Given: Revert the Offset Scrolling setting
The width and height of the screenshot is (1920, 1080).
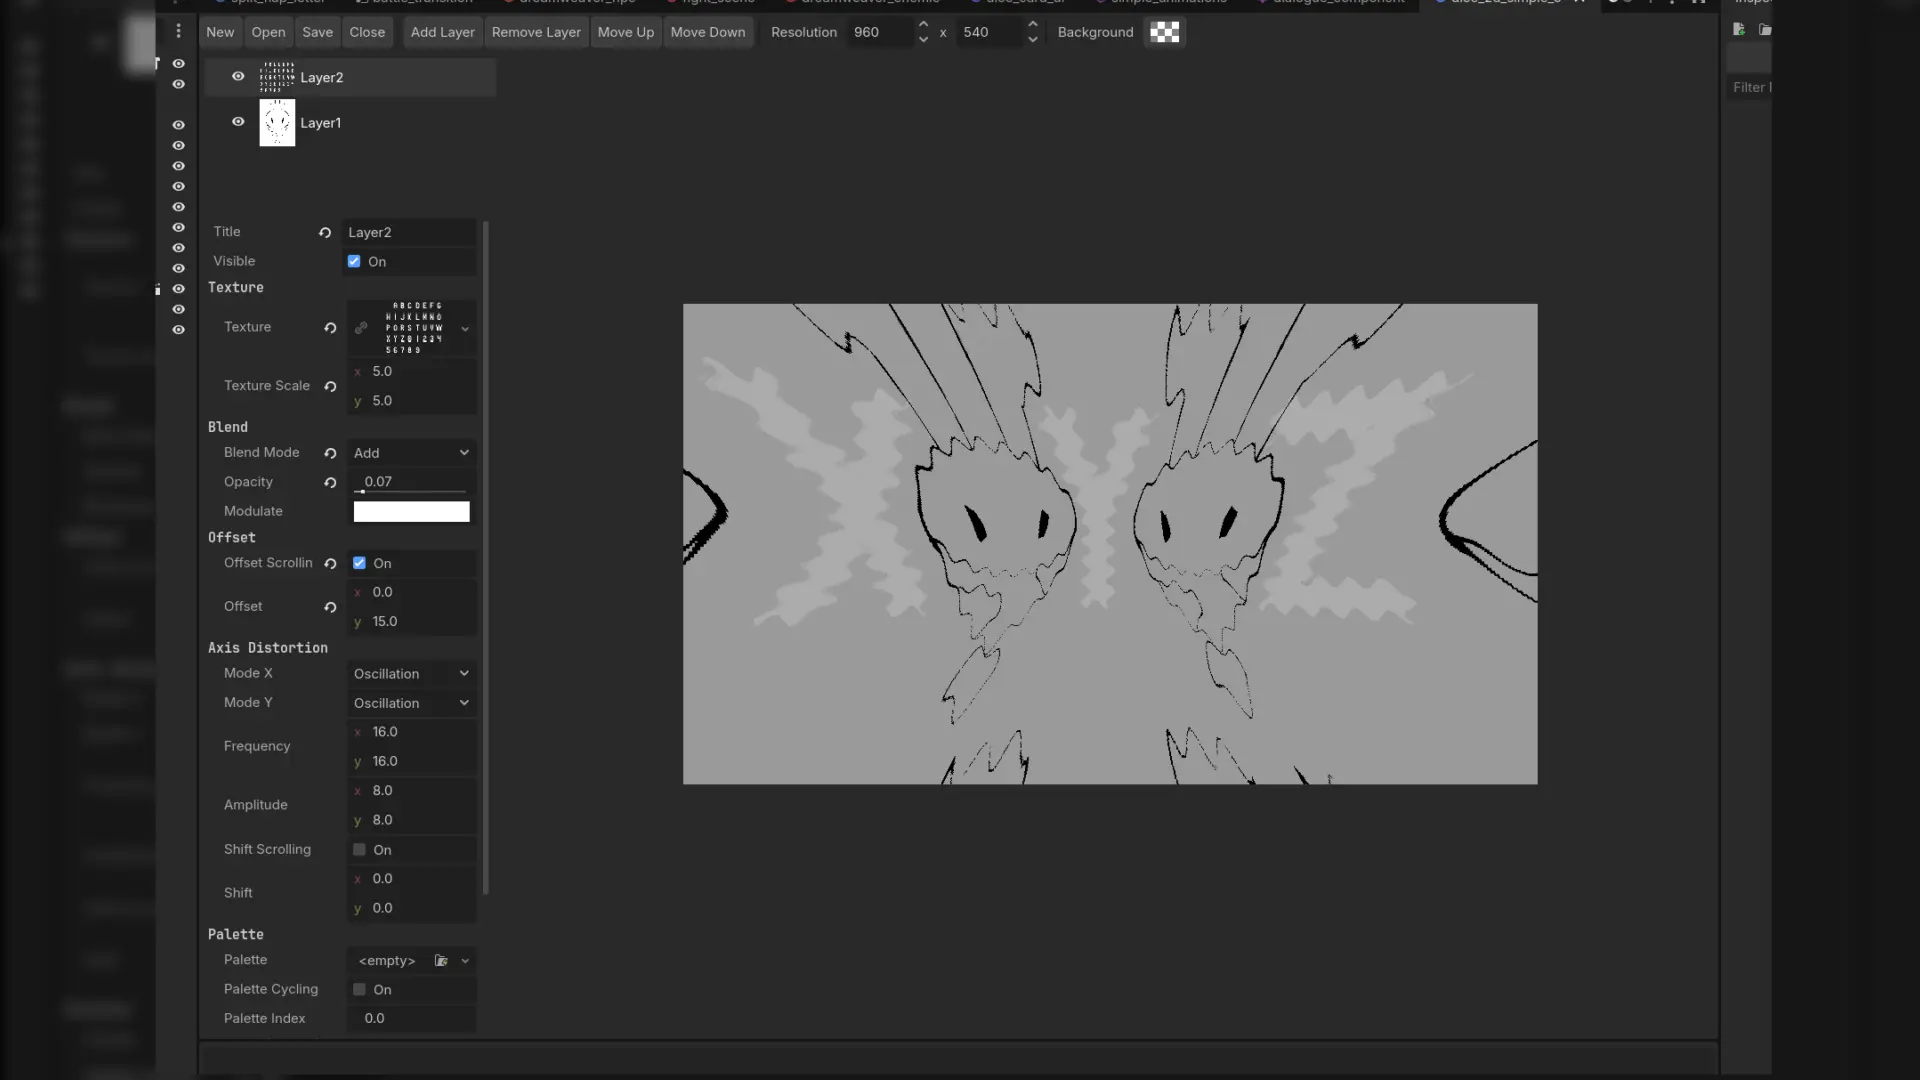Looking at the screenshot, I should [x=330, y=564].
